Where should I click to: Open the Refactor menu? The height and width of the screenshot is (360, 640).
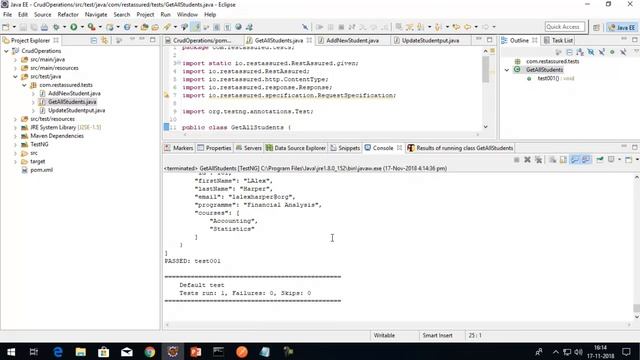coord(68,14)
